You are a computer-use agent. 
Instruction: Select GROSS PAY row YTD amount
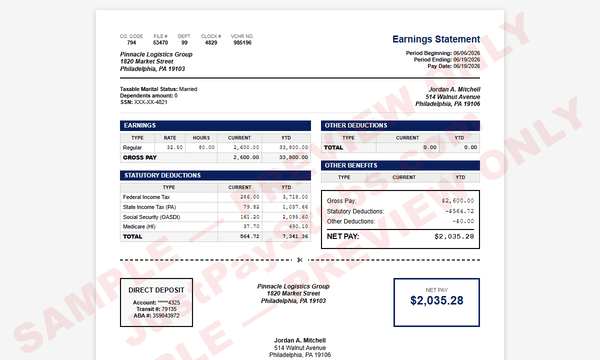[293, 157]
